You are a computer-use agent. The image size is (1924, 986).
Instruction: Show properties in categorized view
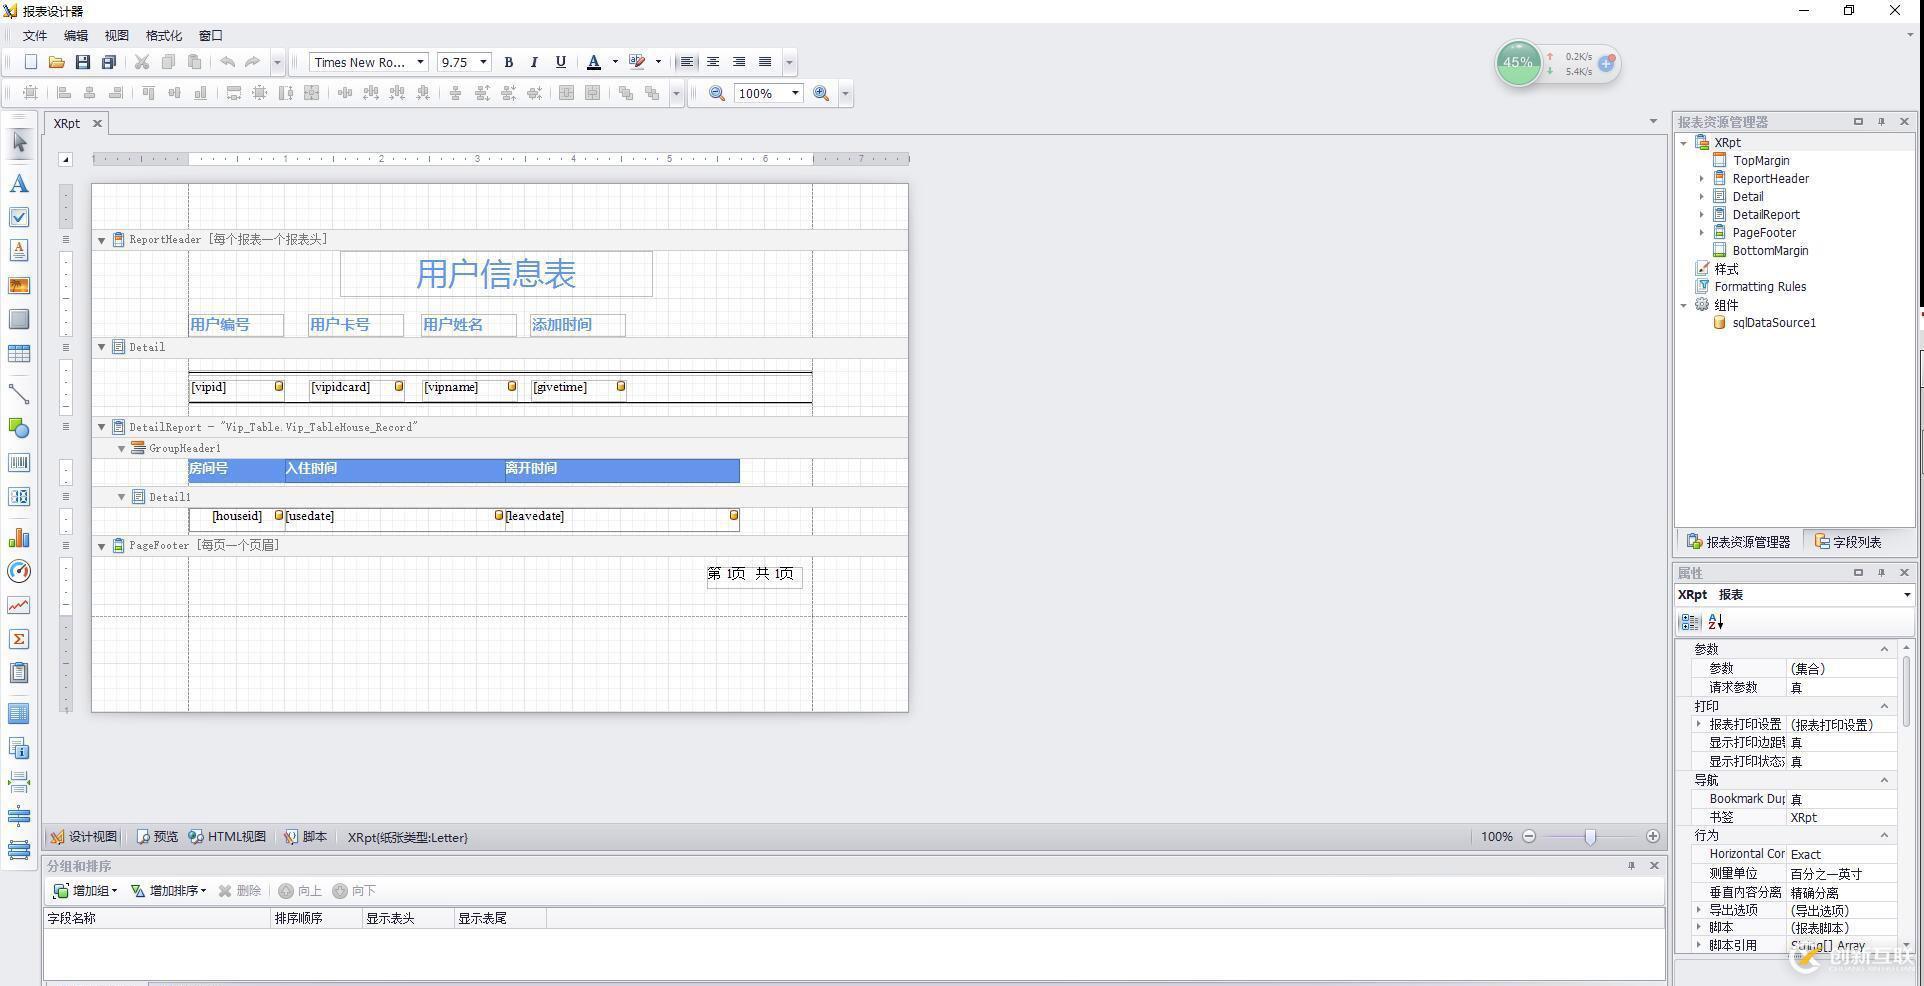click(1690, 622)
